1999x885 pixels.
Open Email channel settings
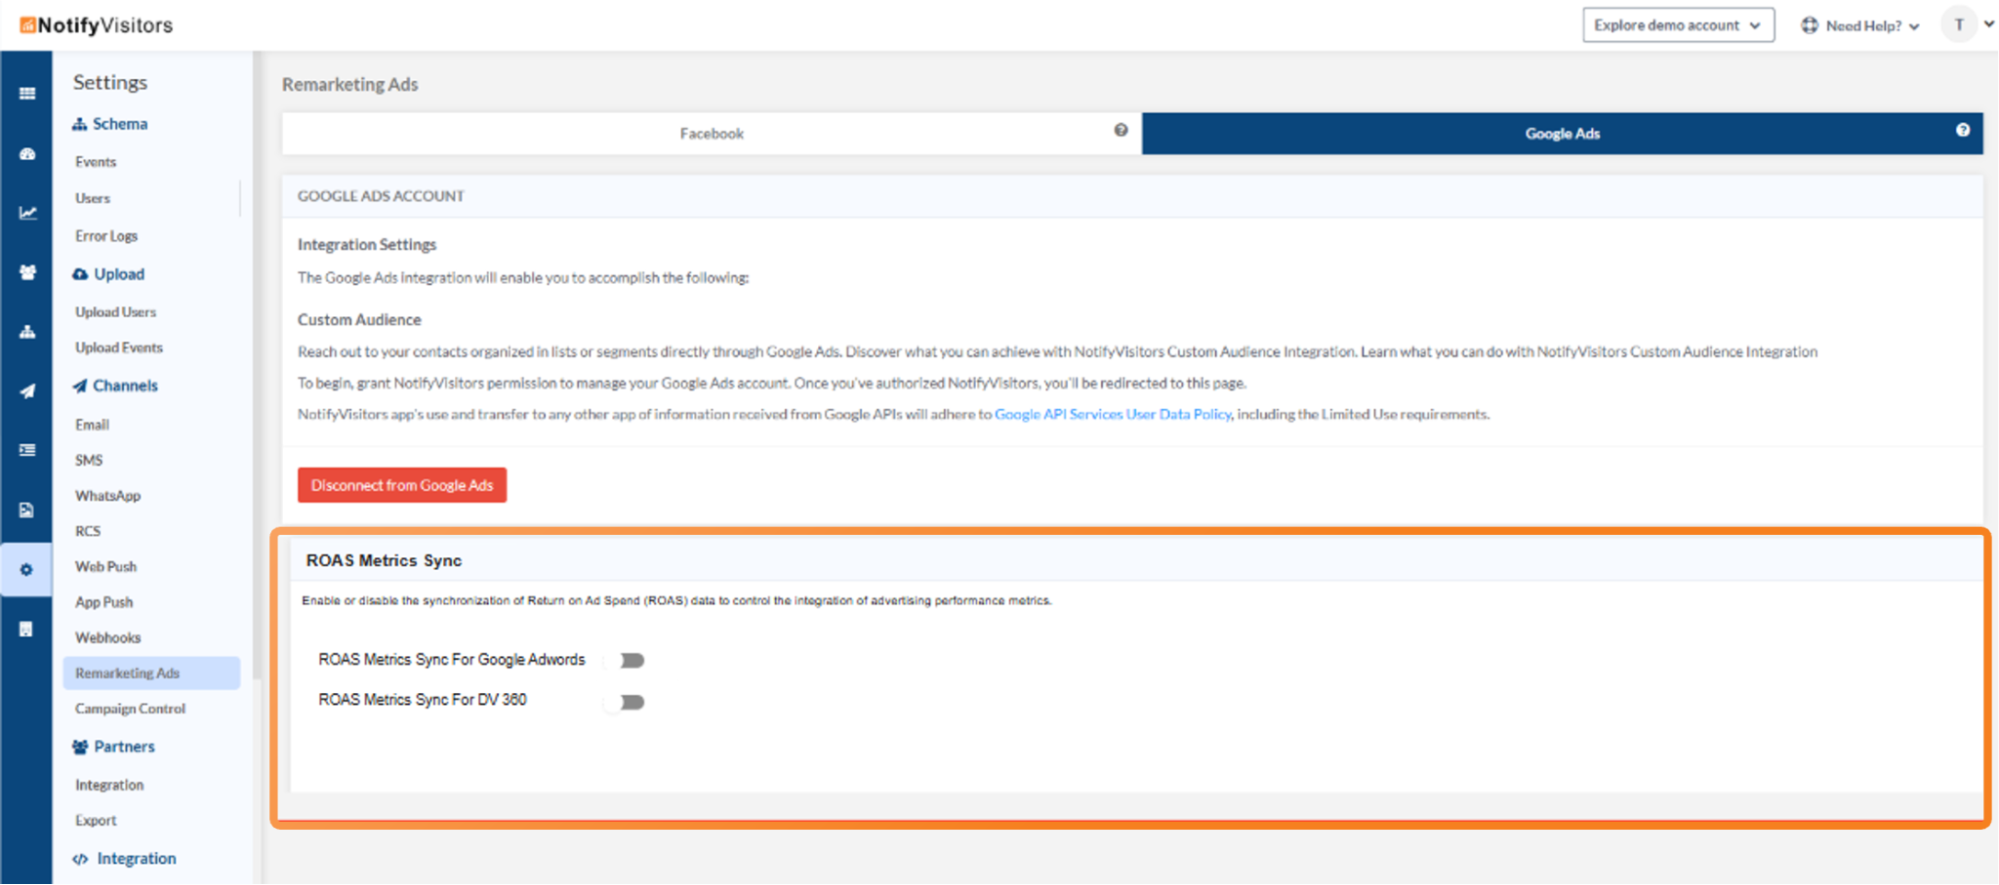92,425
